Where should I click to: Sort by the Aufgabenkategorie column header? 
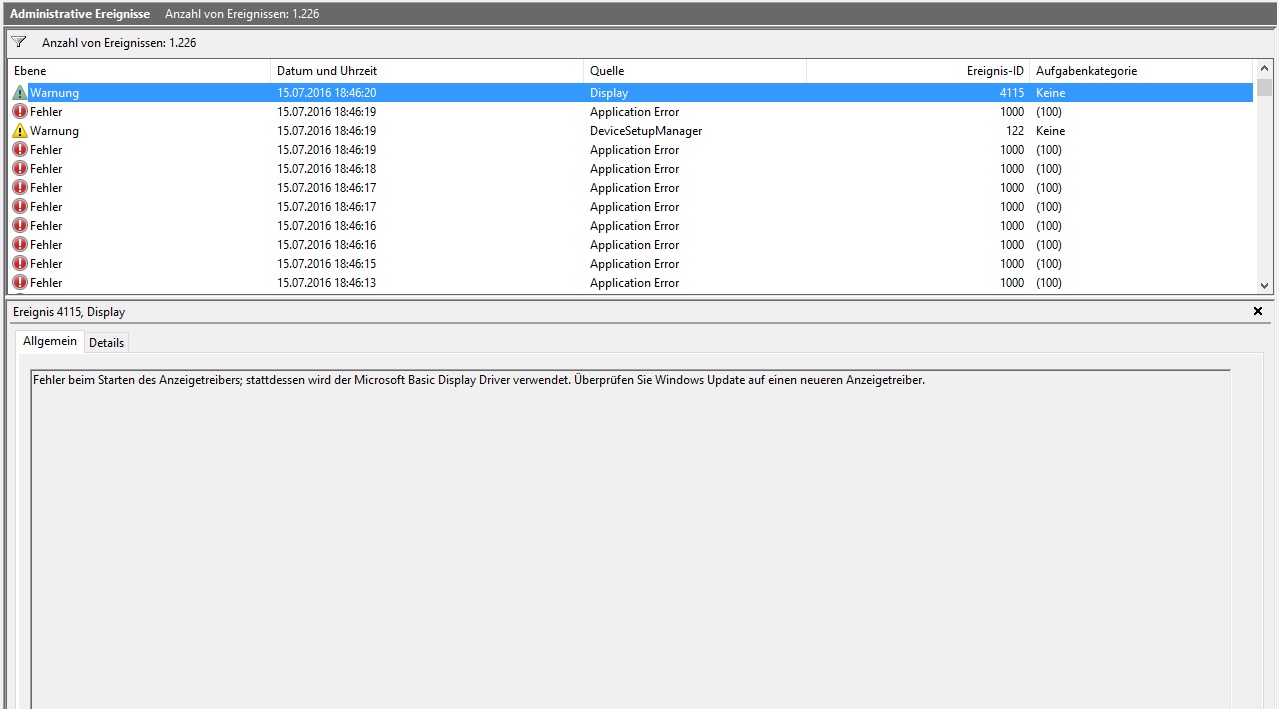coord(1141,71)
